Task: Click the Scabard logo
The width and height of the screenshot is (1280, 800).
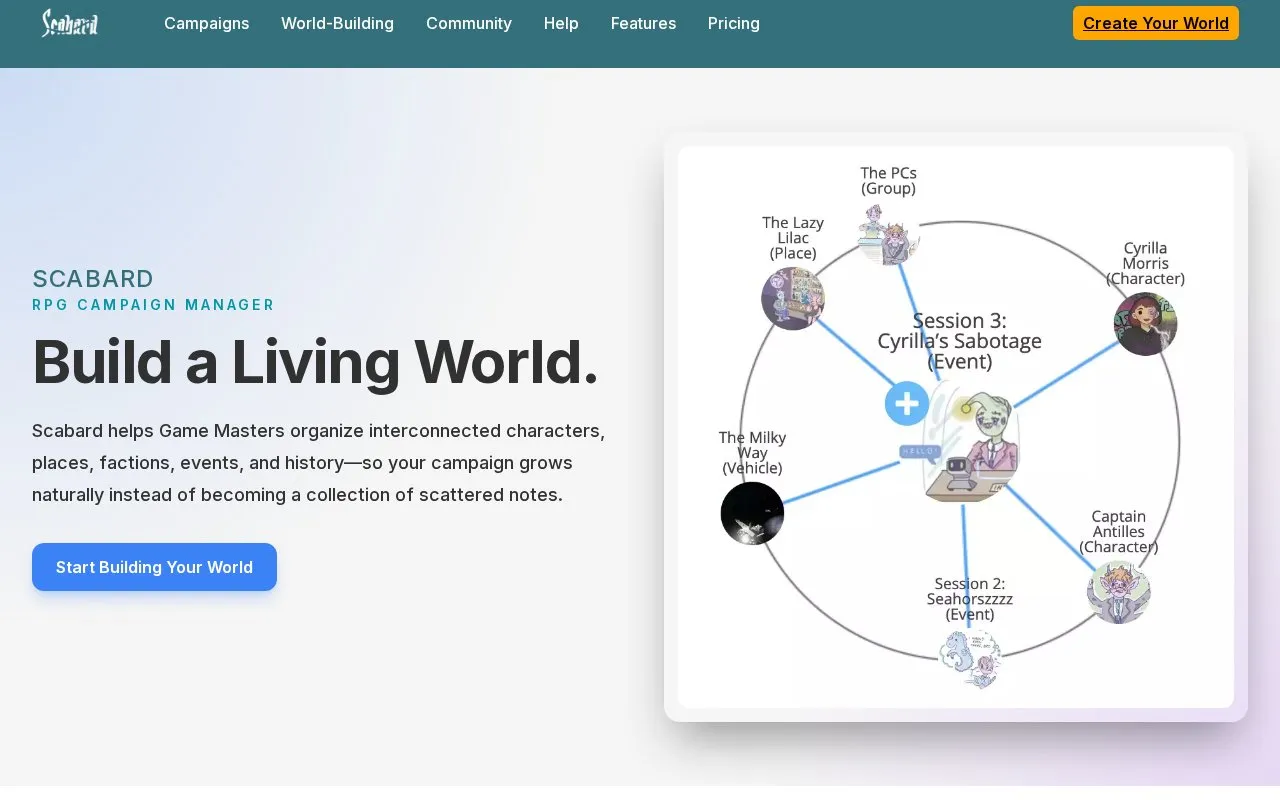Action: click(70, 23)
